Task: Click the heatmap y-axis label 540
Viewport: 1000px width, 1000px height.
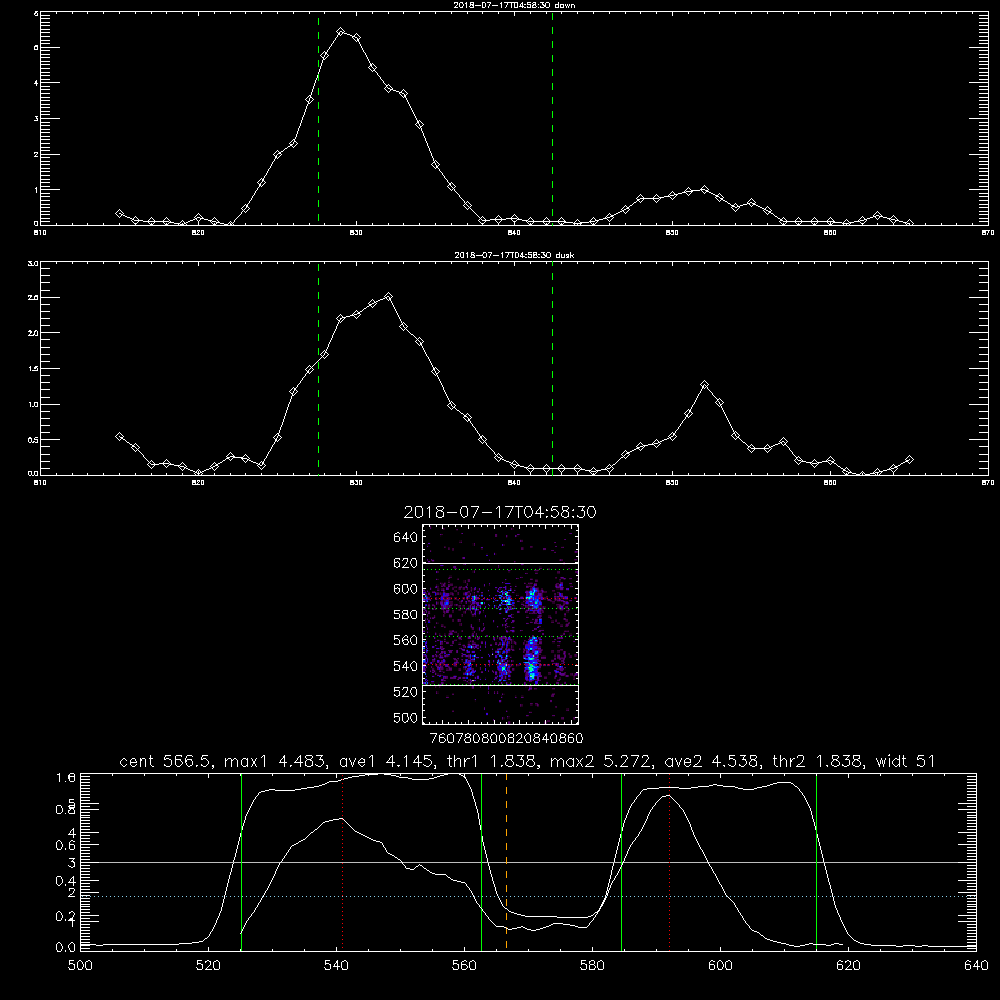Action: [x=405, y=666]
